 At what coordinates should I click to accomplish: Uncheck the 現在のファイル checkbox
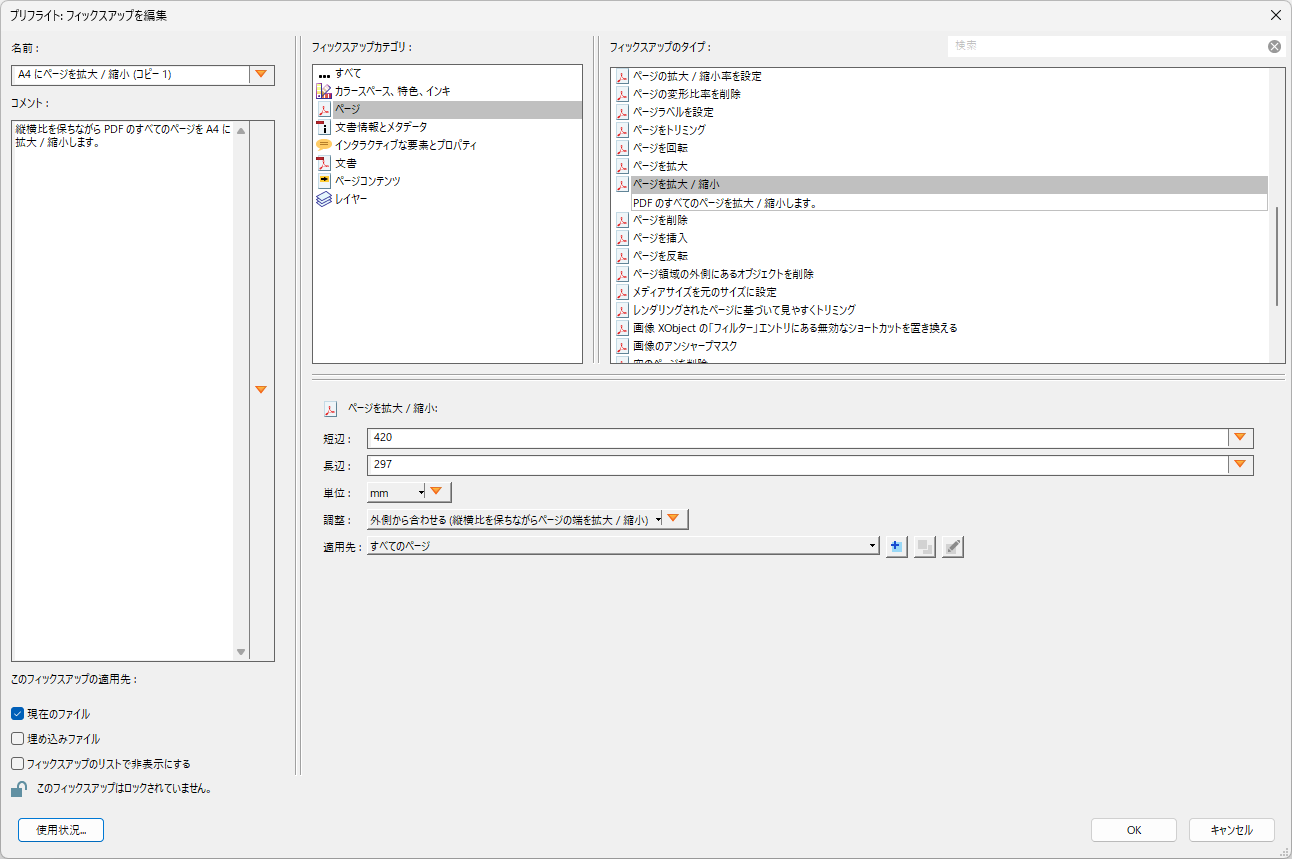tap(14, 713)
